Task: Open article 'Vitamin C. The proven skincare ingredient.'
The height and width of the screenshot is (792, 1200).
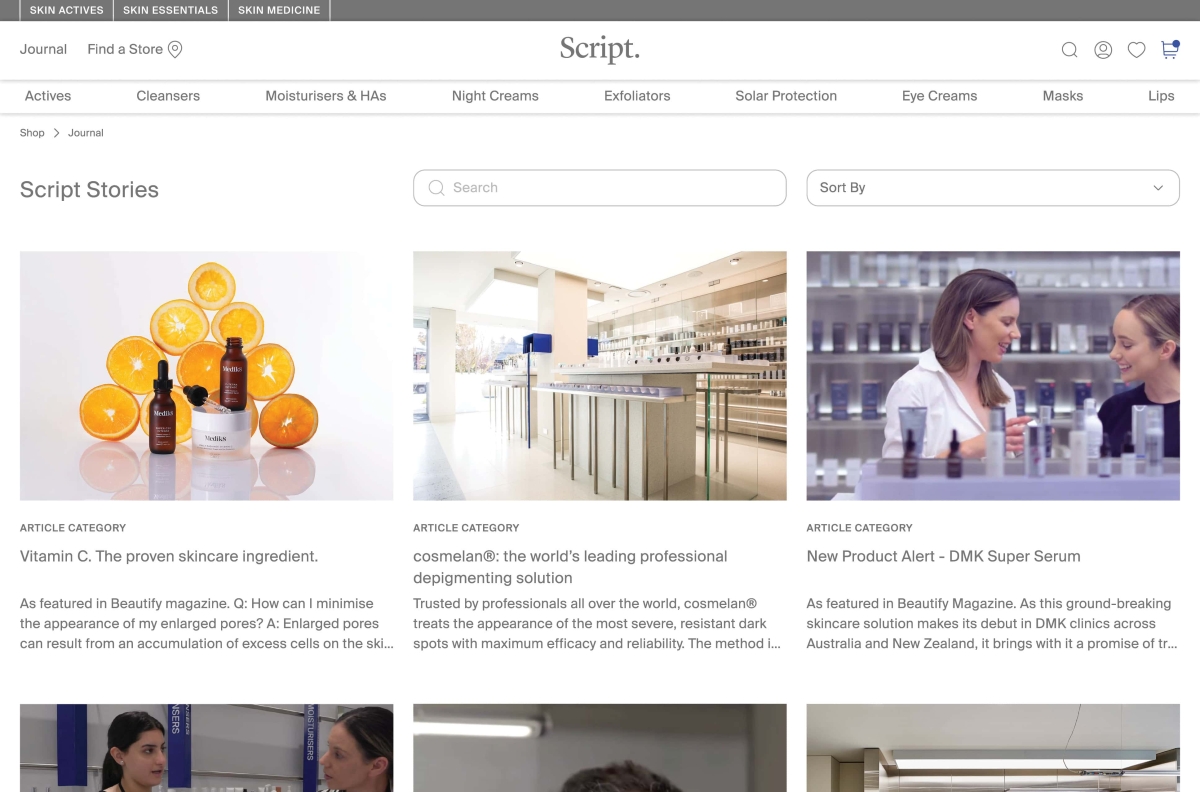Action: click(x=169, y=556)
